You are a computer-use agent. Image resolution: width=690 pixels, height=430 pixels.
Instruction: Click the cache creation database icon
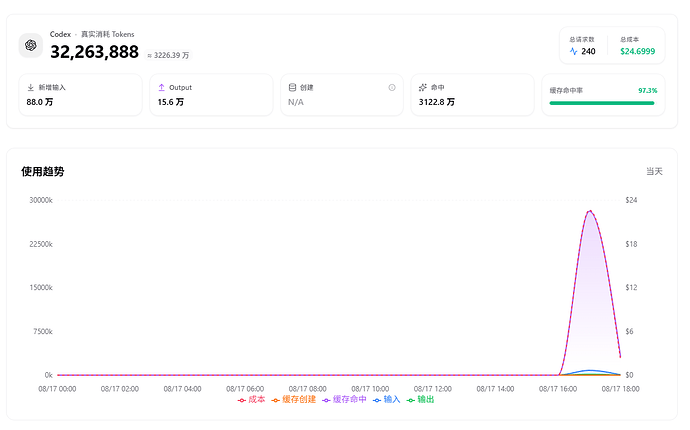292,88
